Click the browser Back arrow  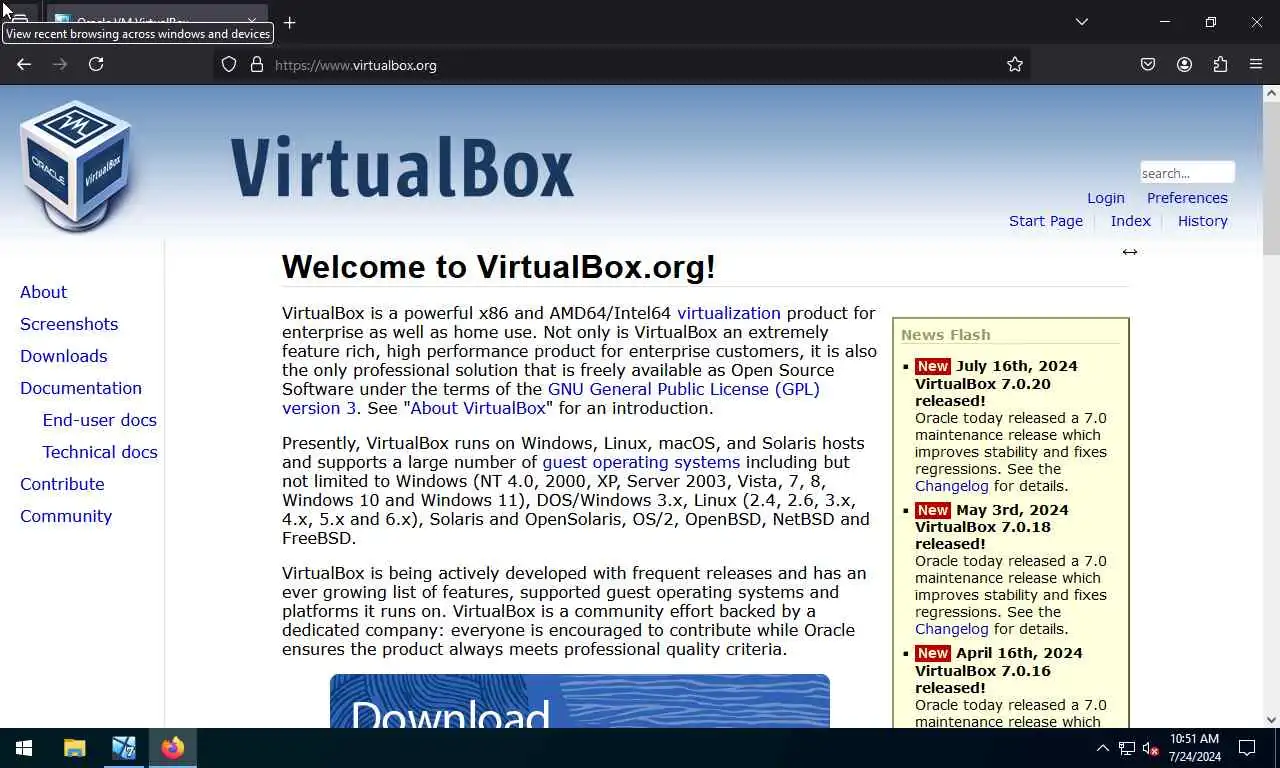point(24,64)
